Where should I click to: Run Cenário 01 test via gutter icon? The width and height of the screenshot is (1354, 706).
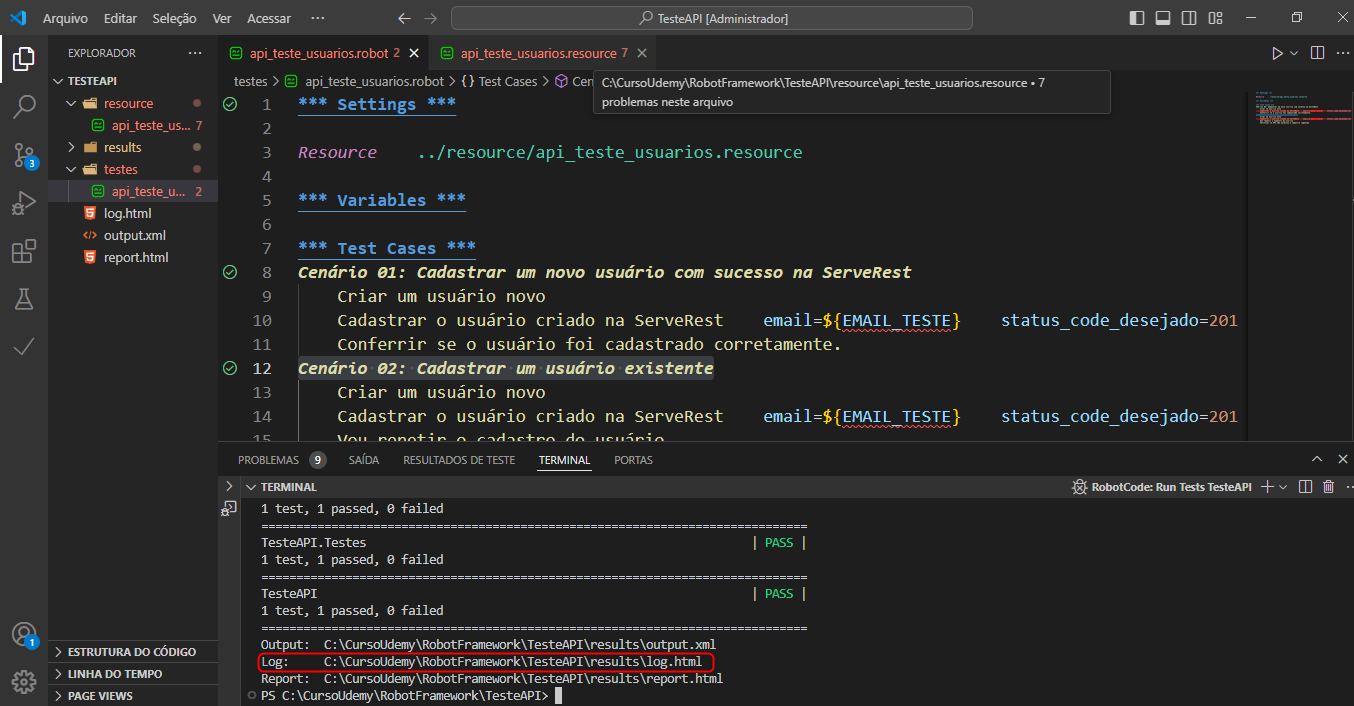[230, 272]
